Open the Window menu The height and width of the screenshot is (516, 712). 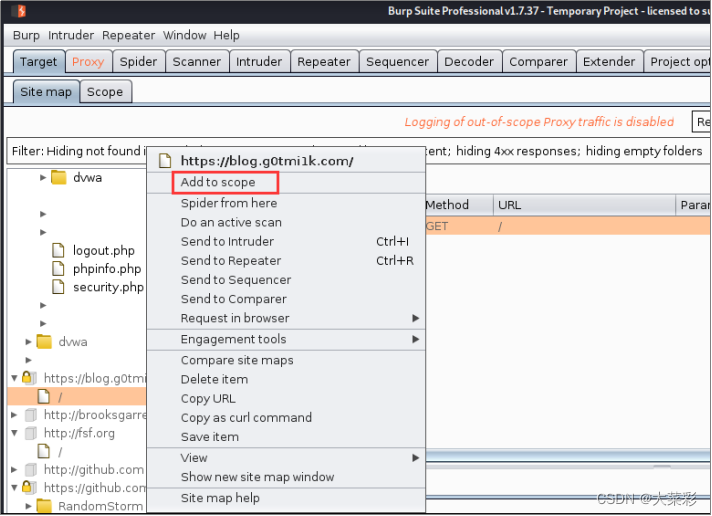[x=184, y=35]
